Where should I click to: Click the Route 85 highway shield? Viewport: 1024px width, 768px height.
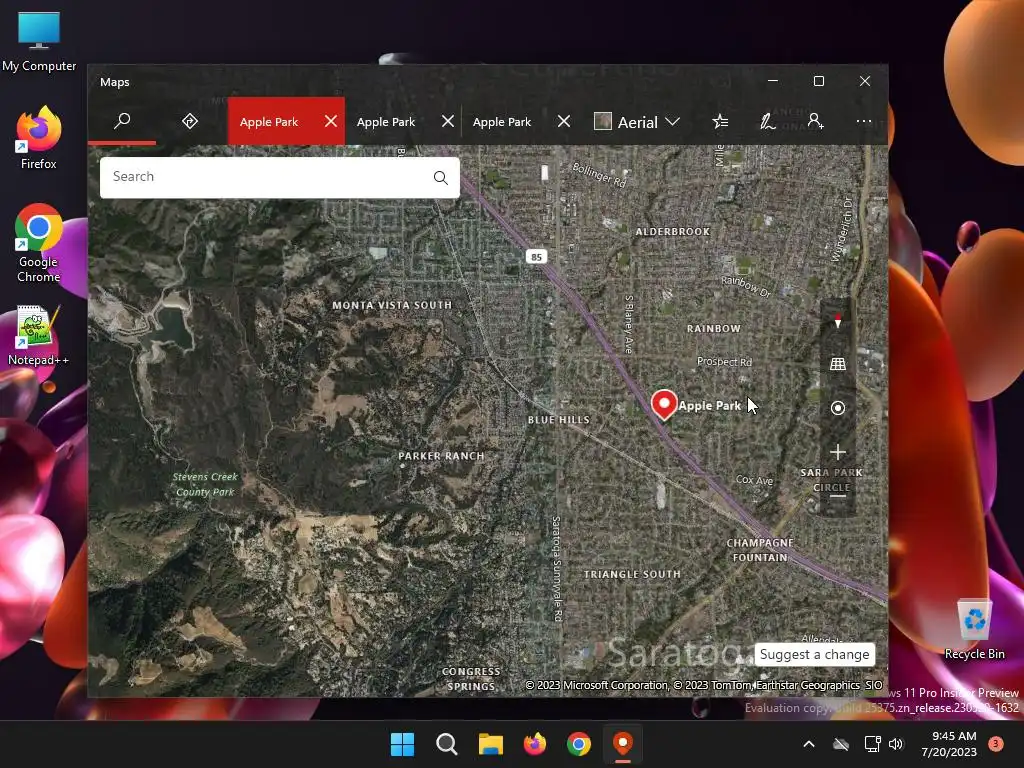click(x=536, y=257)
